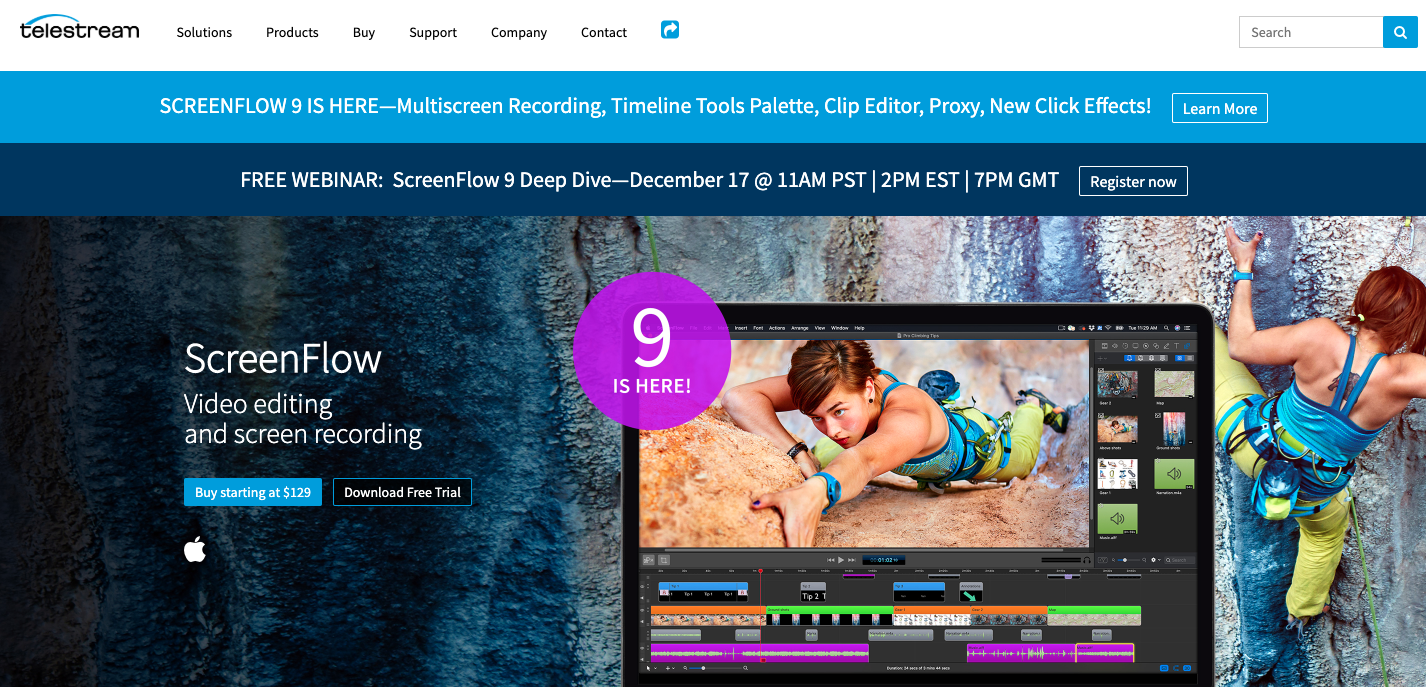Adjust the timeline zoom slider

pyautogui.click(x=703, y=668)
